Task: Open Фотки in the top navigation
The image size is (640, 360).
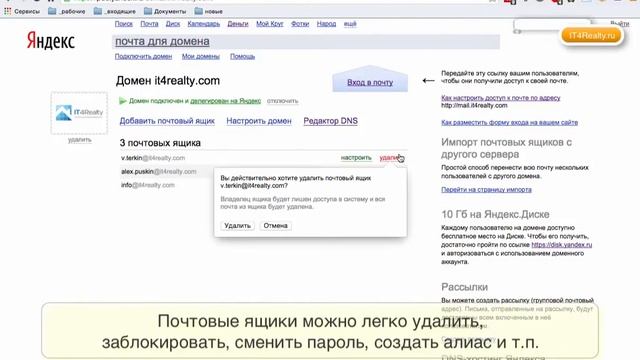Action: click(300, 24)
